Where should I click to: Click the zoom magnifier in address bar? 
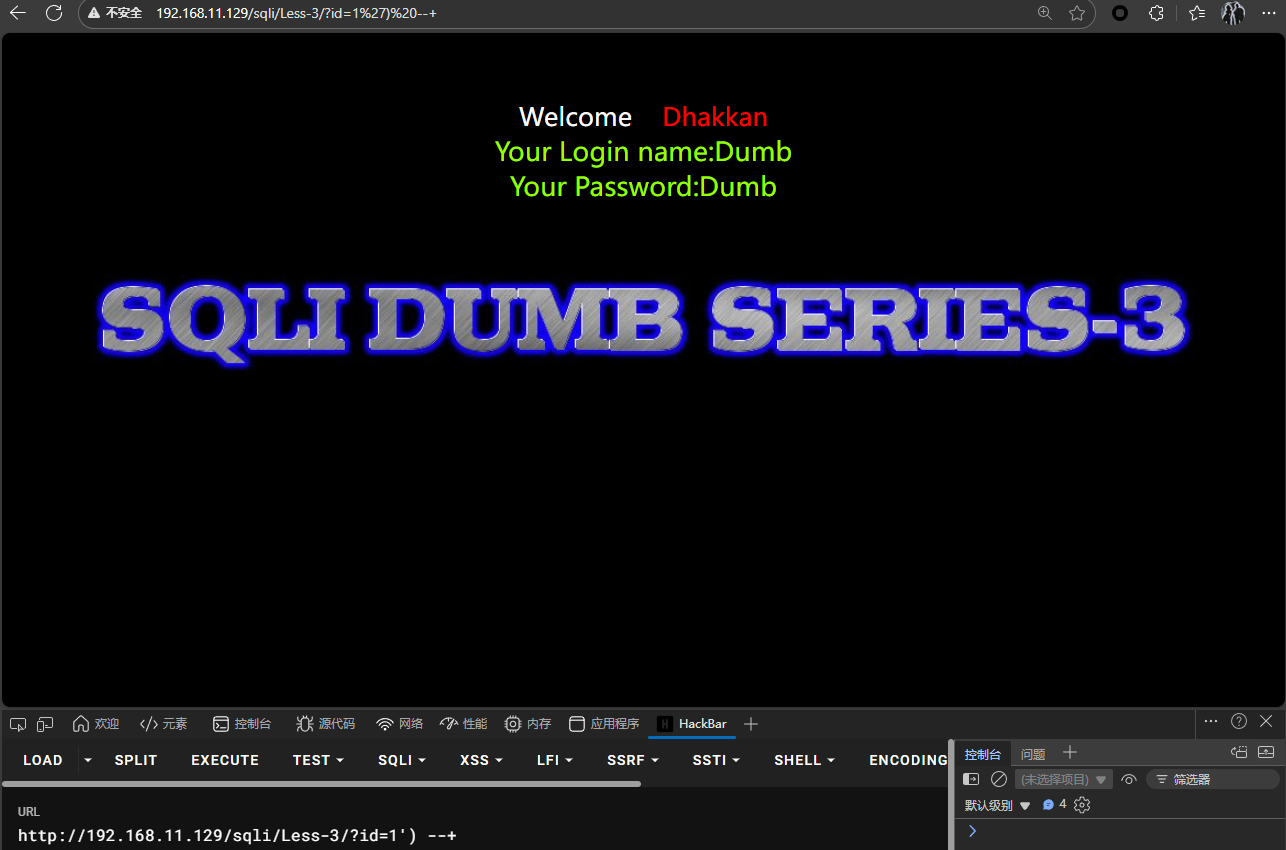click(1044, 13)
